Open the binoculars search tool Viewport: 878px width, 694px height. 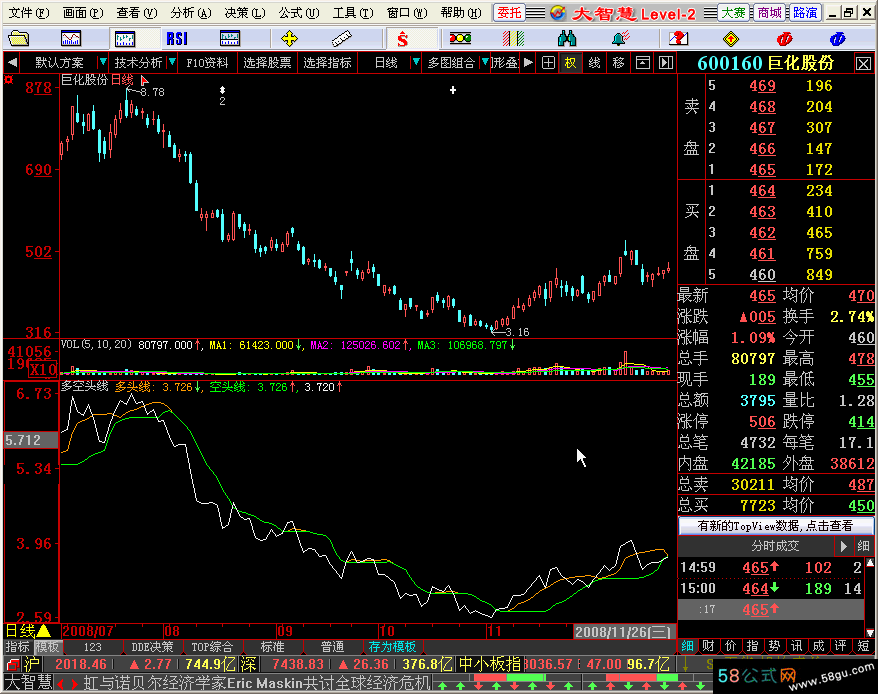point(567,39)
